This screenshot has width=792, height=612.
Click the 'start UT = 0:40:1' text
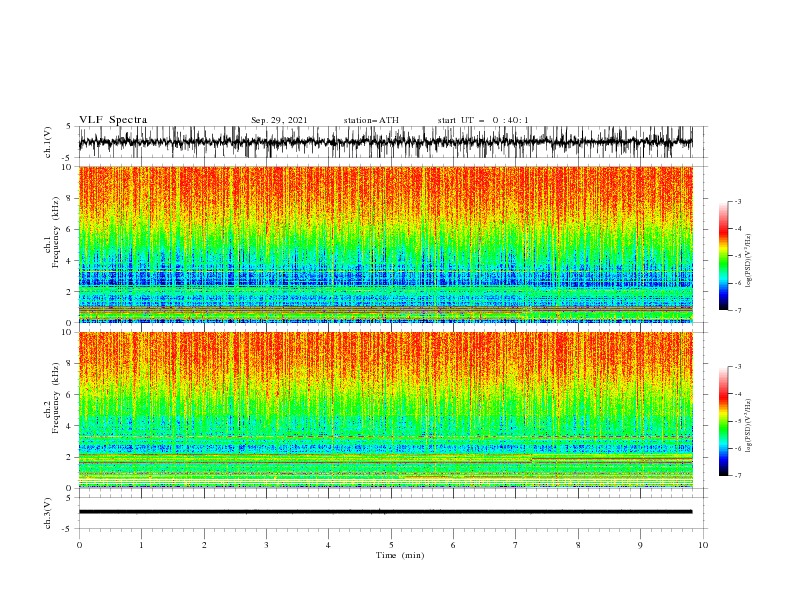pyautogui.click(x=483, y=120)
